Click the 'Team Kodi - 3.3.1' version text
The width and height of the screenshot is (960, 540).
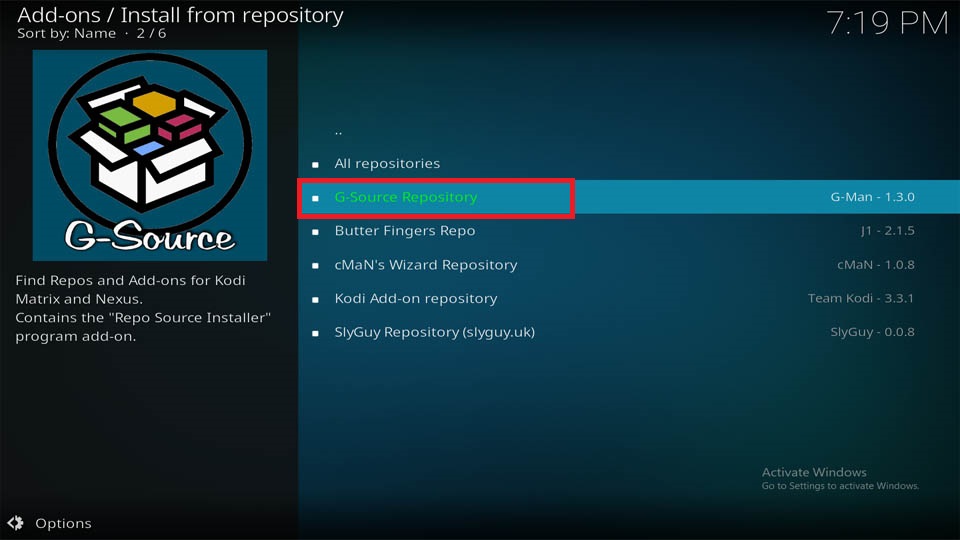(861, 298)
